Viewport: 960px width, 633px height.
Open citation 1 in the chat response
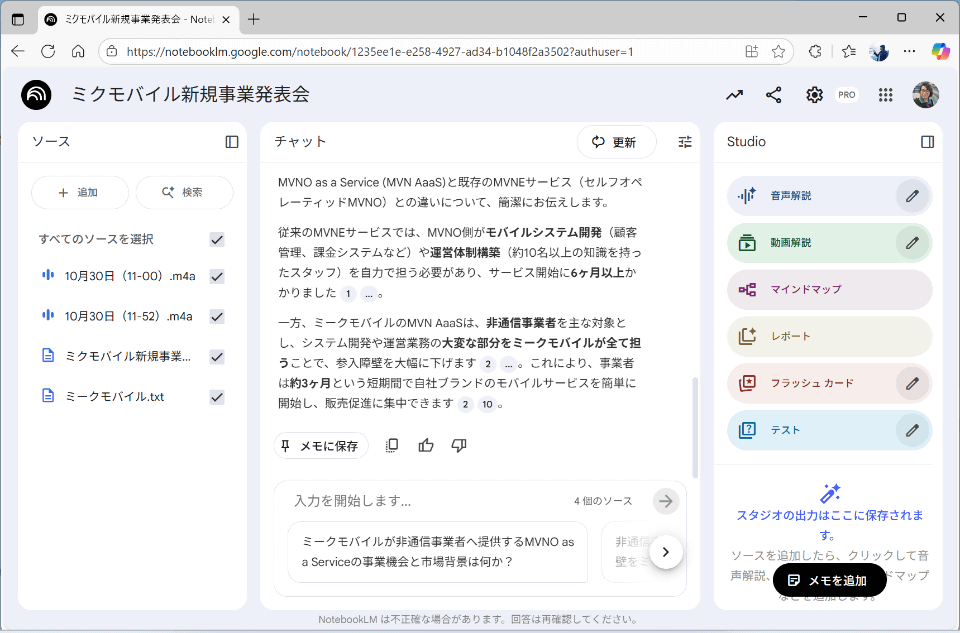pyautogui.click(x=348, y=294)
